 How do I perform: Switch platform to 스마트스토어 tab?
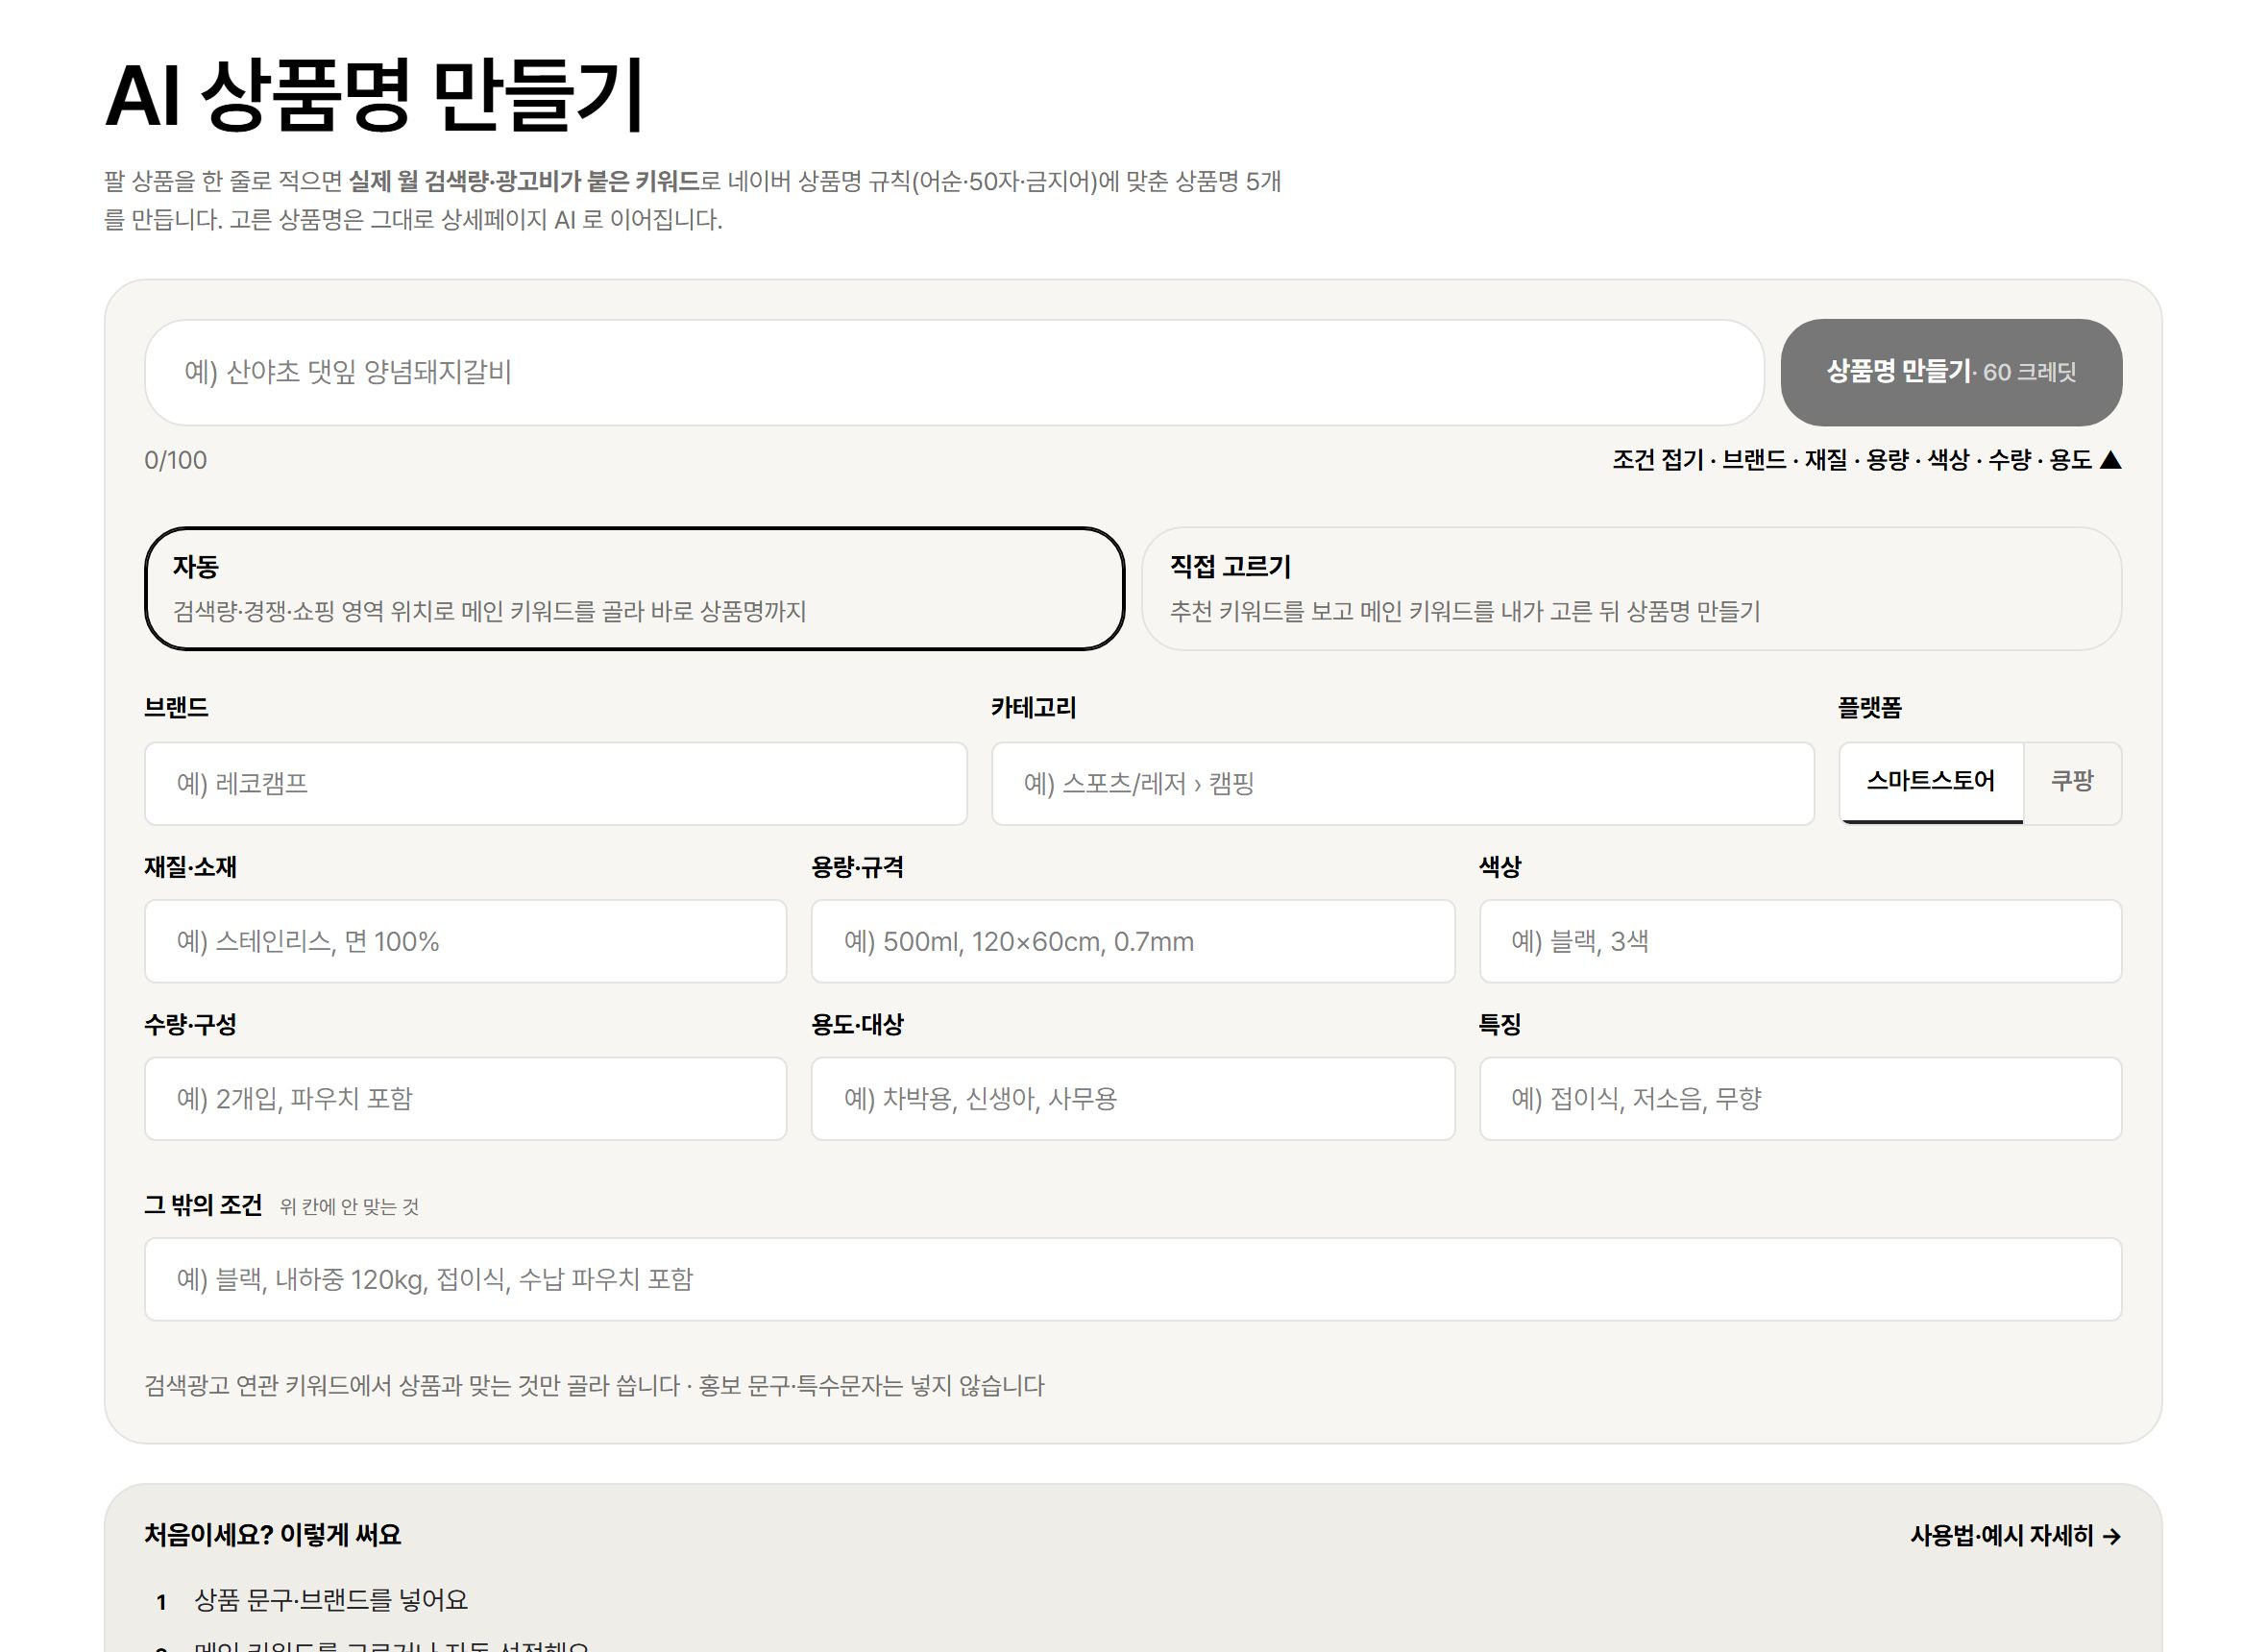[1930, 781]
